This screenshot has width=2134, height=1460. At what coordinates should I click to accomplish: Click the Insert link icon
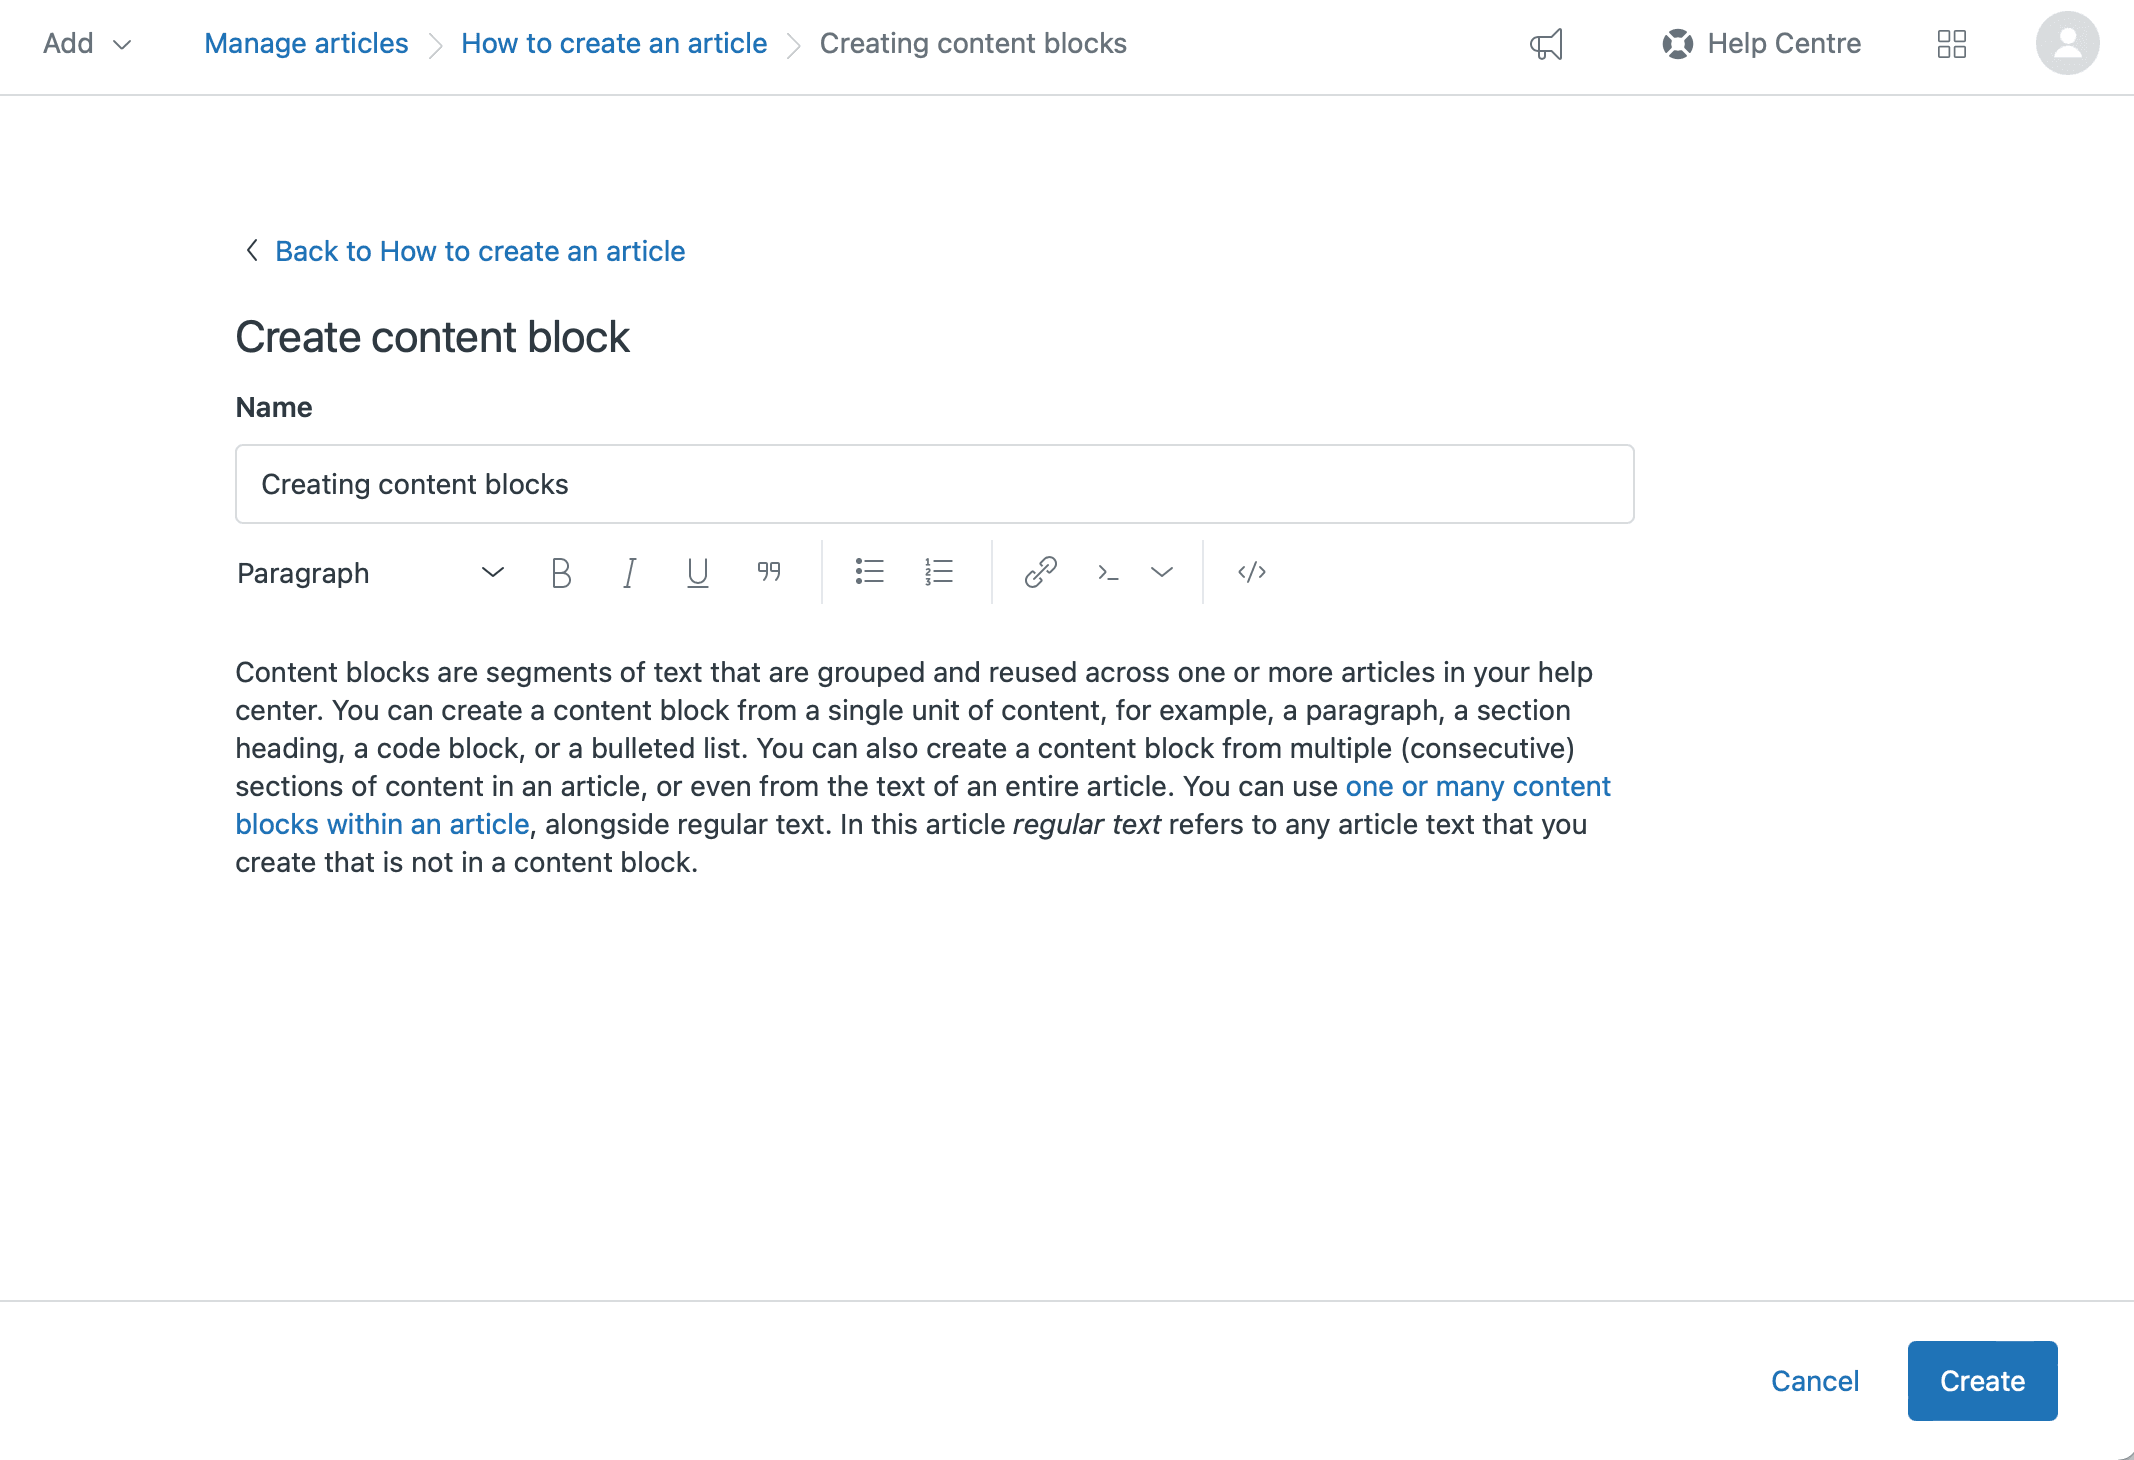pyautogui.click(x=1039, y=571)
